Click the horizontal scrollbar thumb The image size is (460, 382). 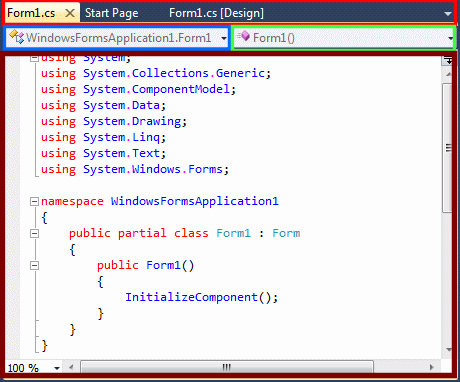coord(227,368)
